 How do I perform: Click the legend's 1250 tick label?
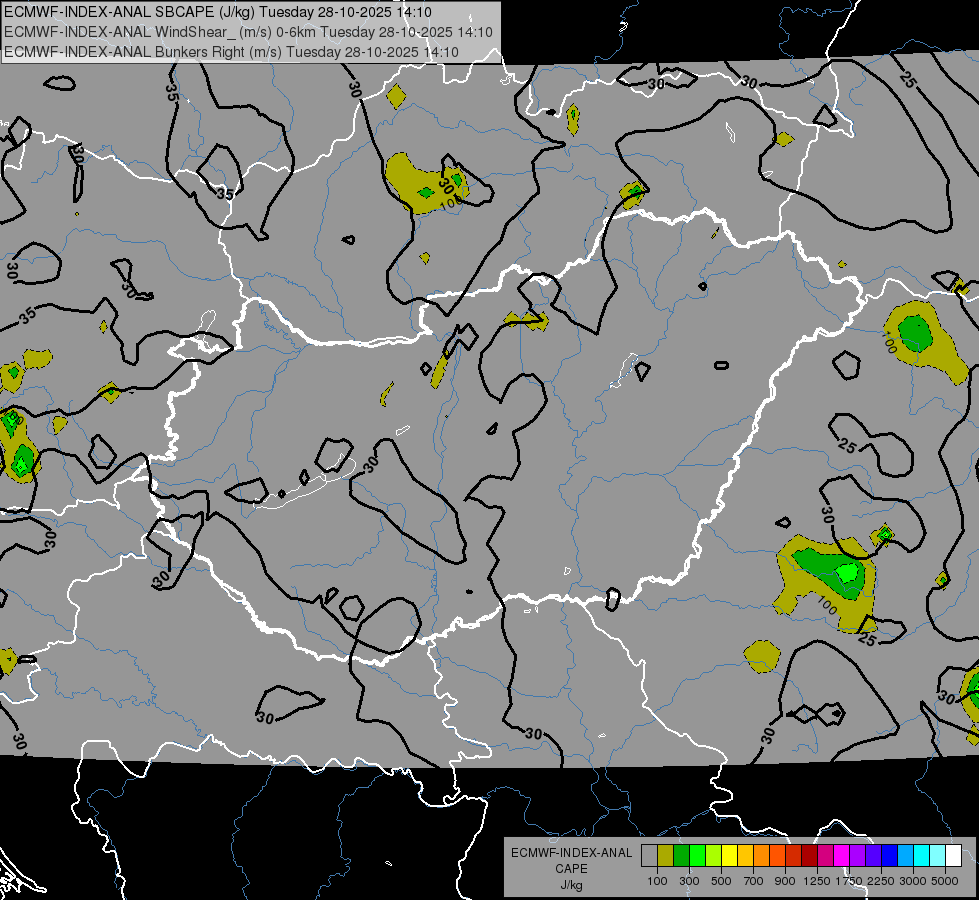point(817,881)
